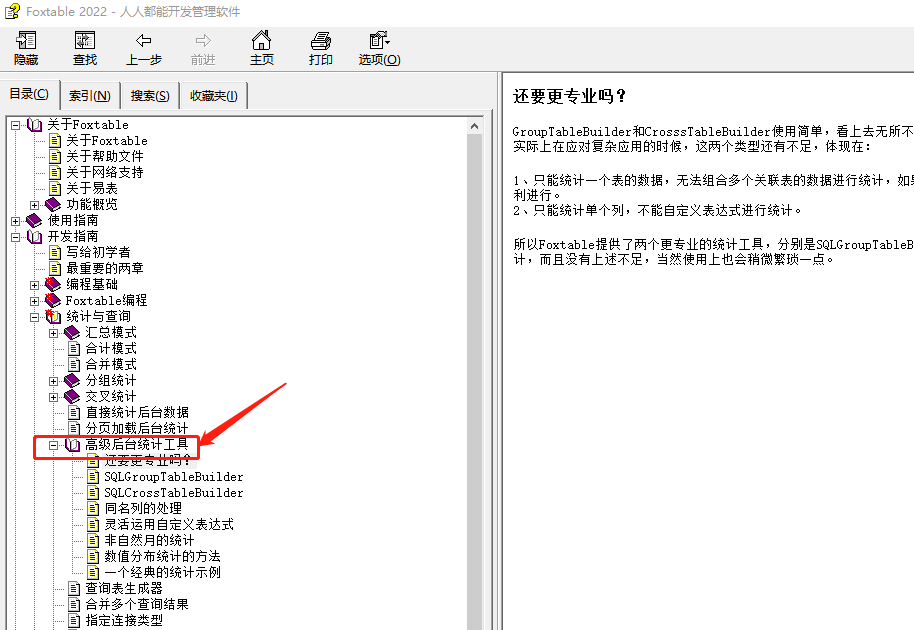
Task: Click the page icon of 同名列的处理
Action: pos(93,508)
